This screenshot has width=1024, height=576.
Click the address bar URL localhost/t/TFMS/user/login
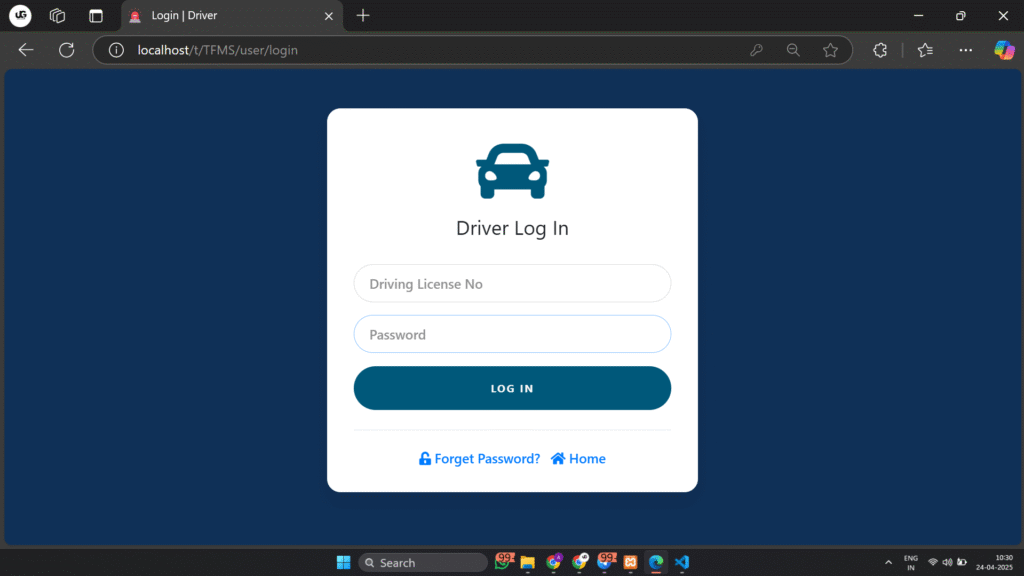[x=217, y=50]
